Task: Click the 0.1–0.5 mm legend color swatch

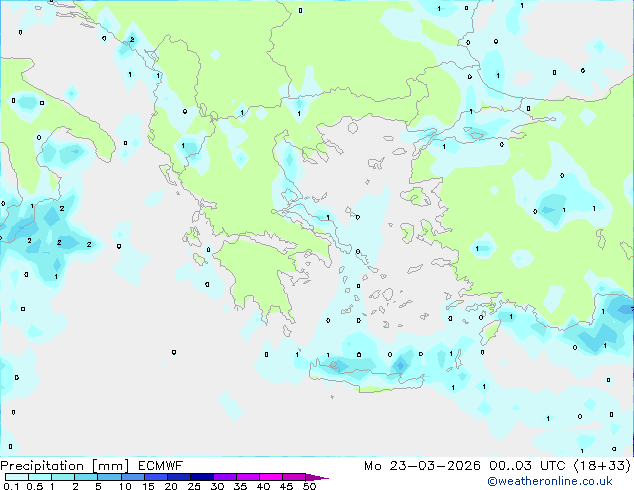Action: [x=17, y=477]
